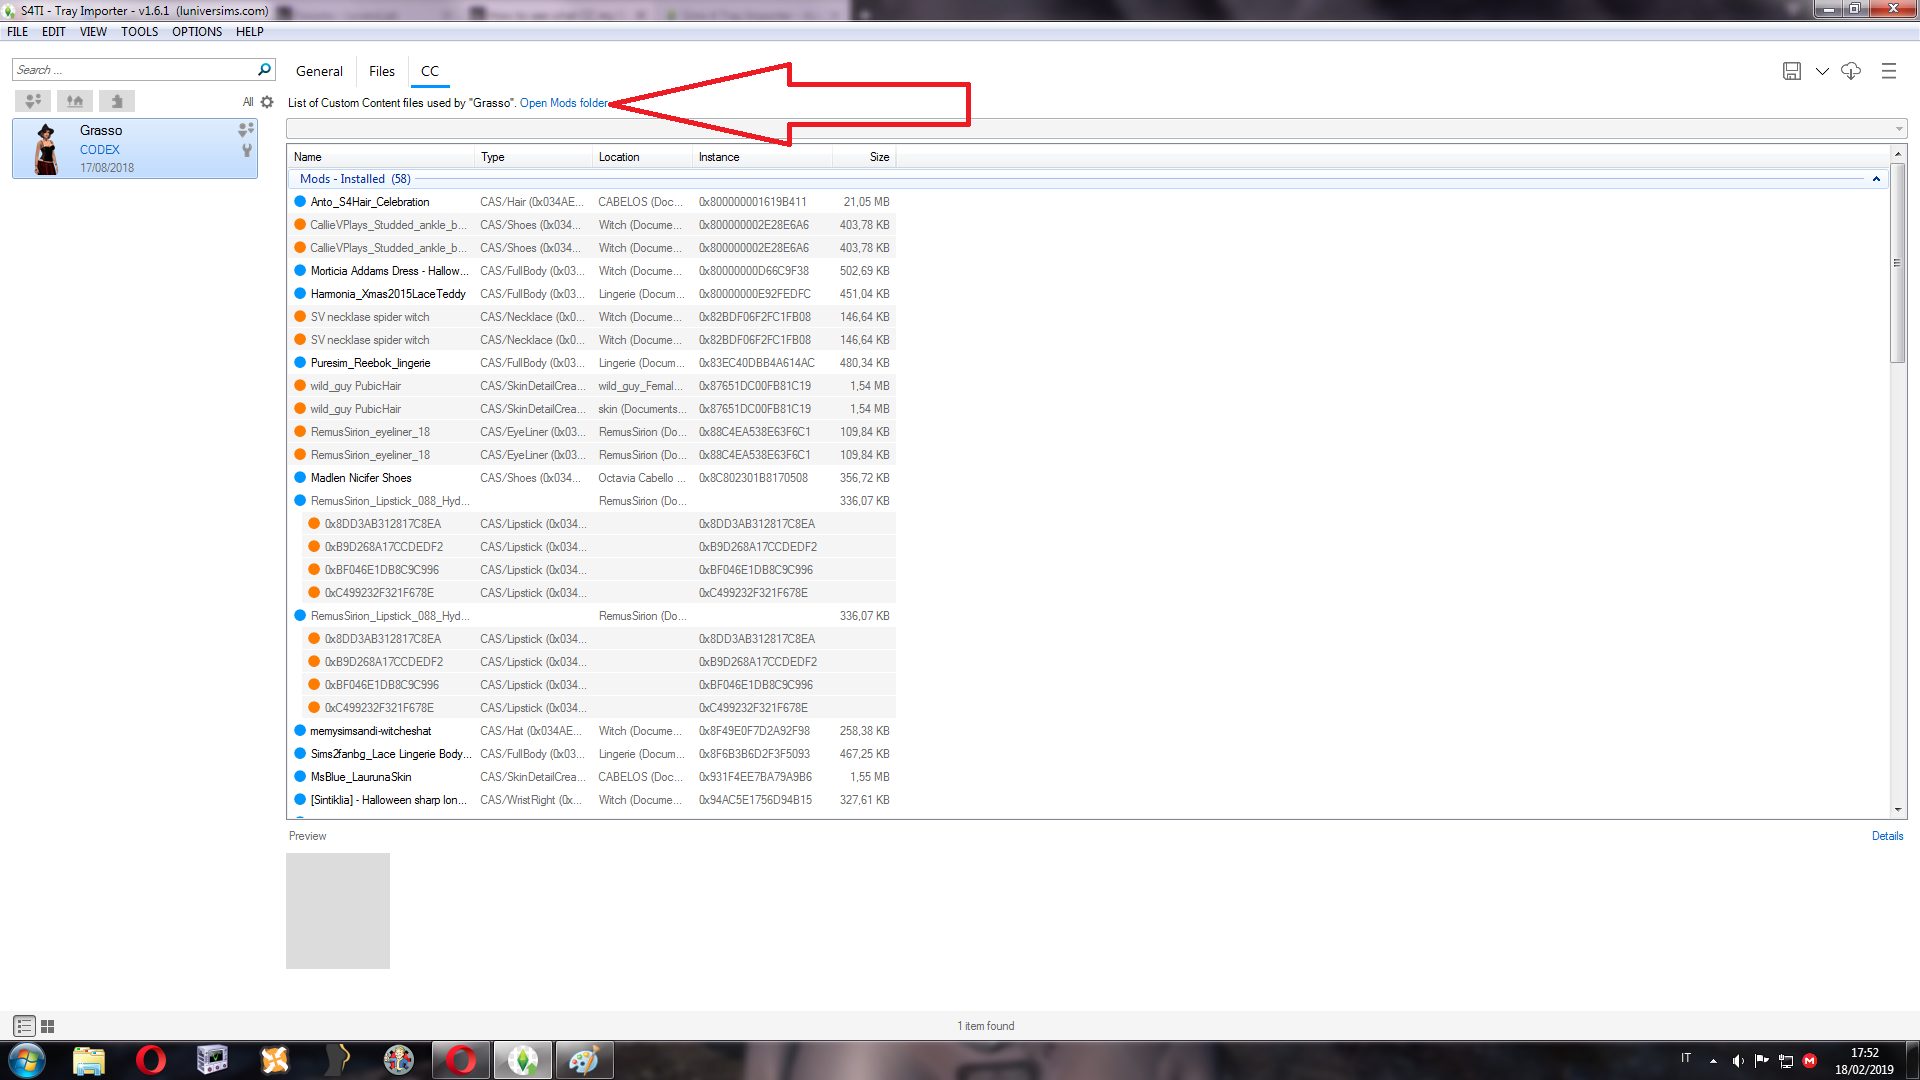Click the cloud download icon
The width and height of the screenshot is (1920, 1080).
coord(1851,71)
